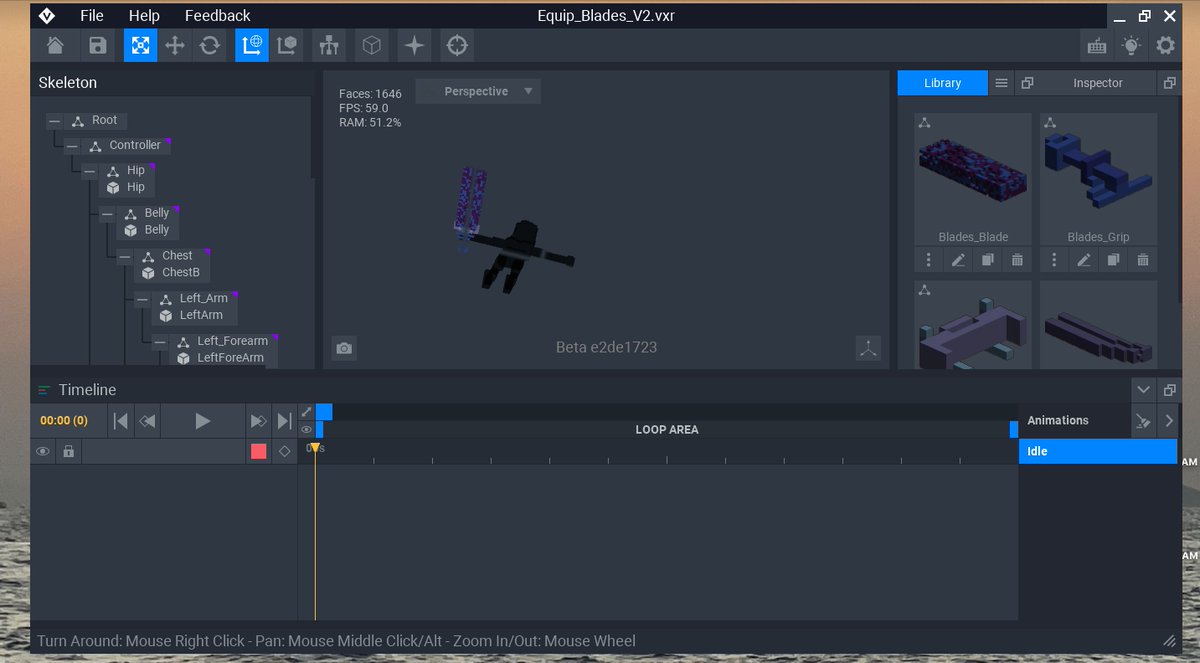Click the cube model toolbar icon
This screenshot has width=1200, height=663.
(x=371, y=45)
